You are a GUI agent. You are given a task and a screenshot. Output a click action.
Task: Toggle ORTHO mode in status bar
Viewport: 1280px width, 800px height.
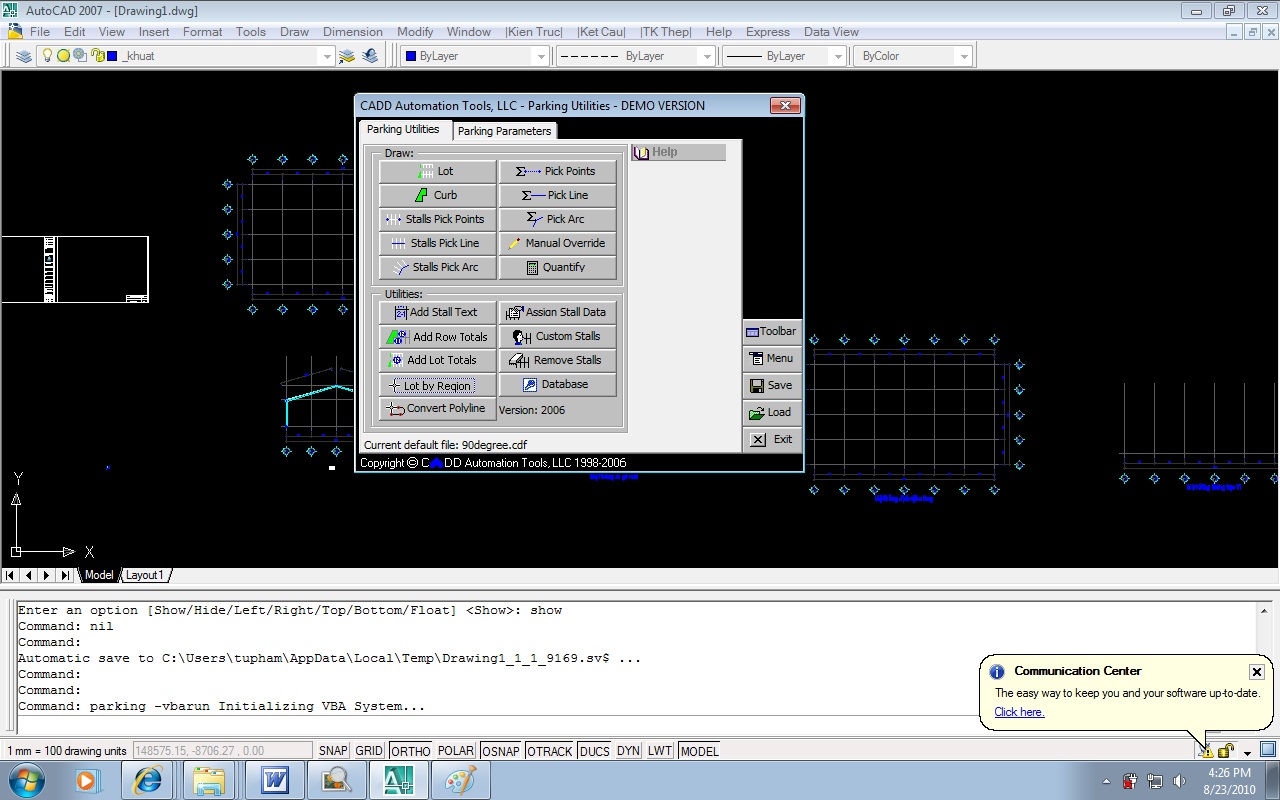point(410,751)
